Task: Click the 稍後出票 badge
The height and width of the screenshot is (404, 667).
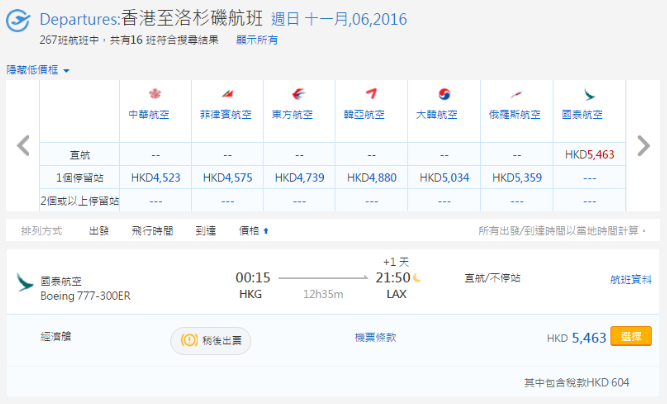Action: pyautogui.click(x=211, y=341)
